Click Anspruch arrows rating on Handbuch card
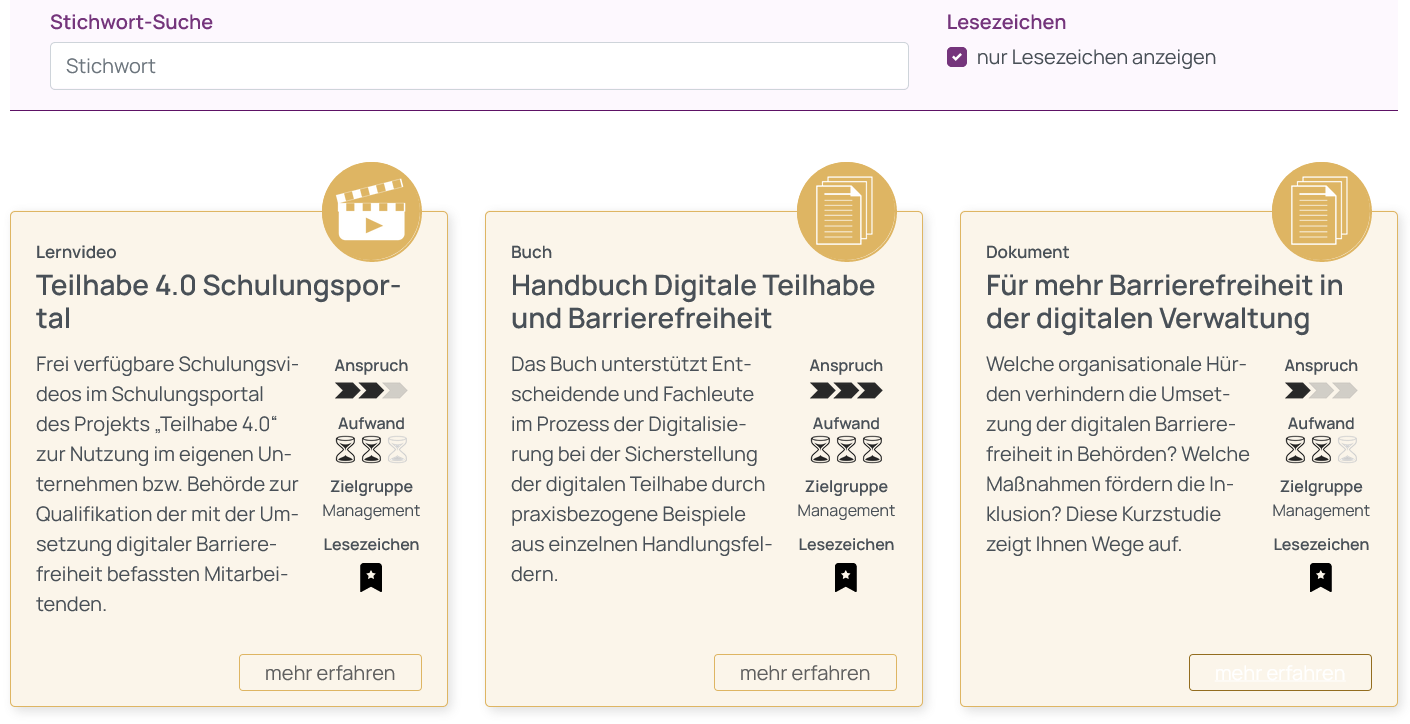This screenshot has height=724, width=1410. pos(846,390)
